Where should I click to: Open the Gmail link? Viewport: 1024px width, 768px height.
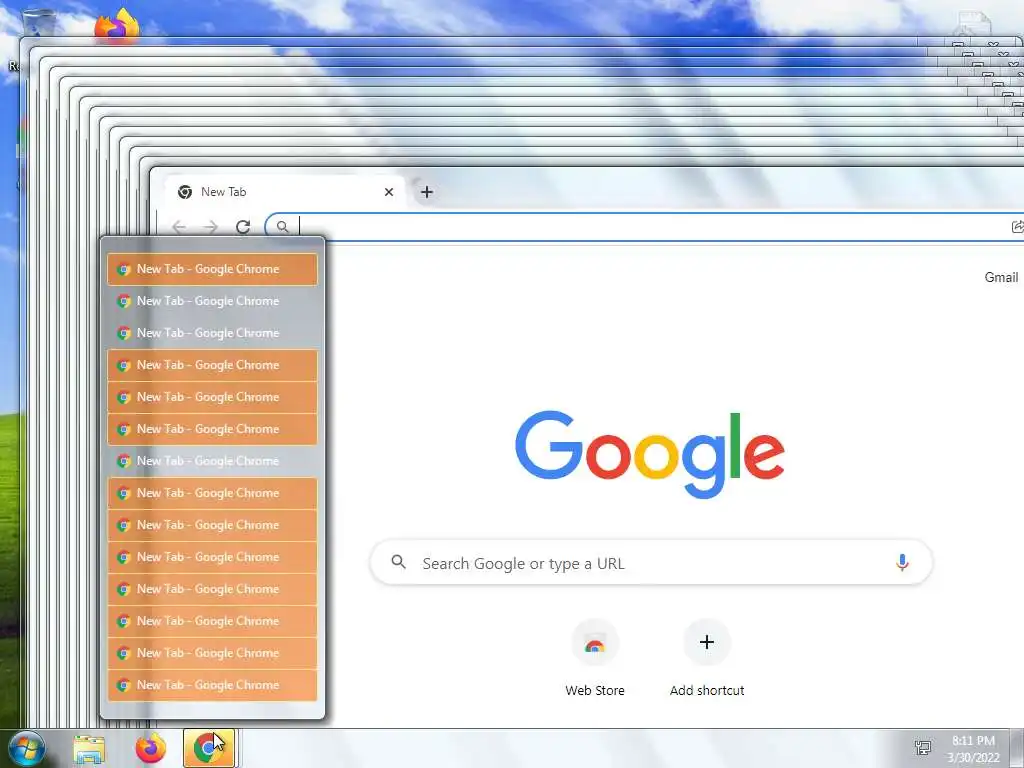(x=1000, y=277)
